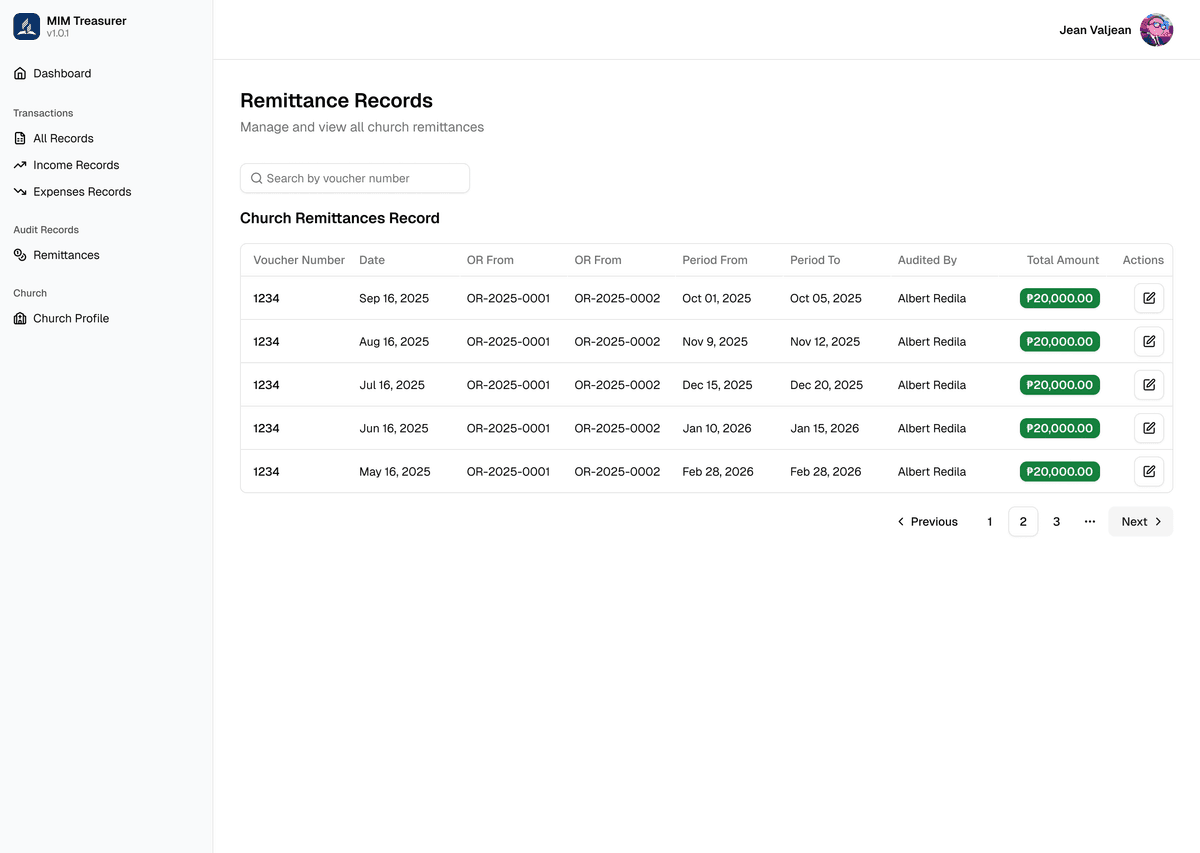Image resolution: width=1200 pixels, height=853 pixels.
Task: Click the right chevron on the Next button
Action: coord(1157,521)
